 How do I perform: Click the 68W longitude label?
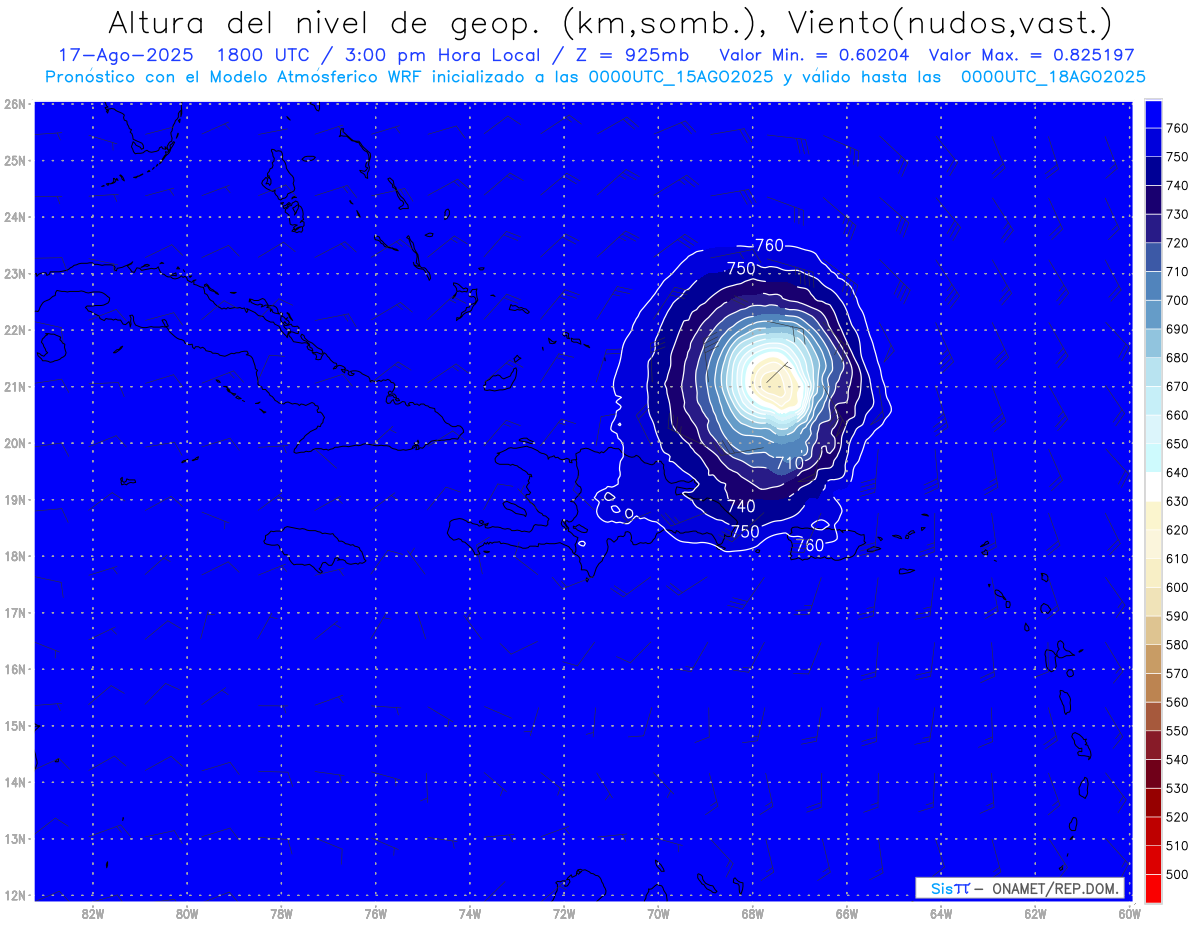(x=753, y=913)
